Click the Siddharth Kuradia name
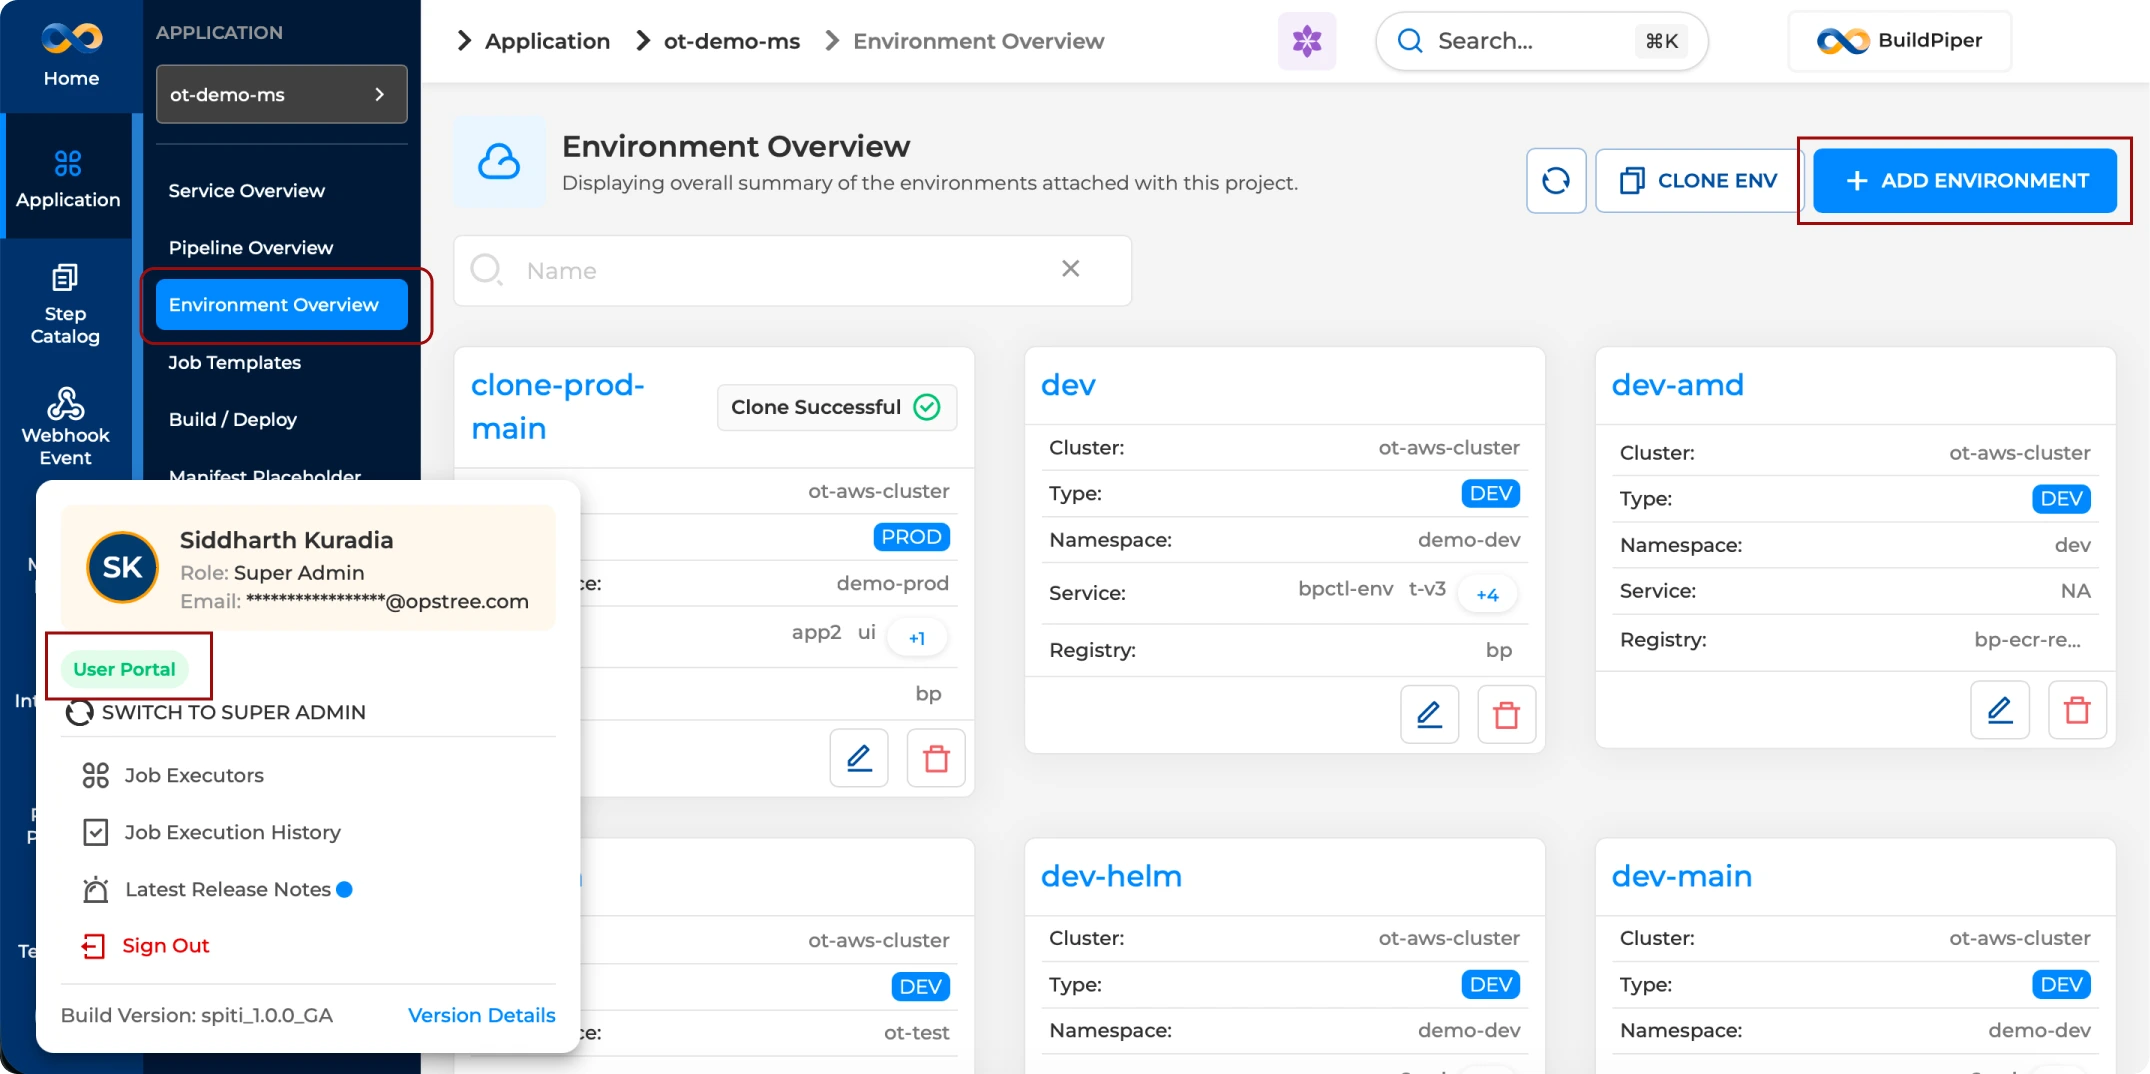The height and width of the screenshot is (1074, 2150). coord(286,540)
